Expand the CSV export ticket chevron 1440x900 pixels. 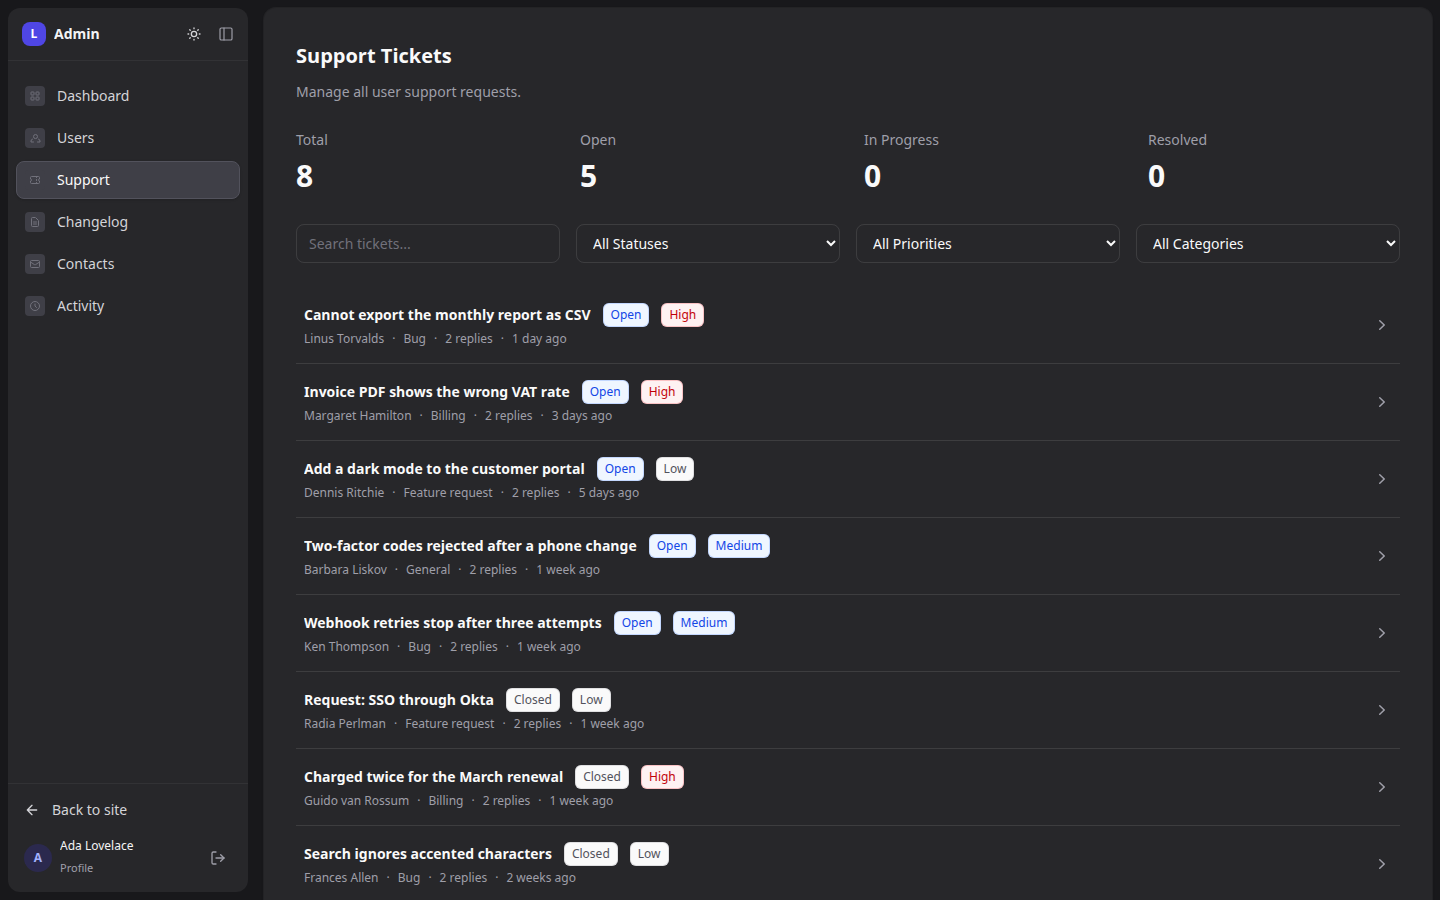1382,325
